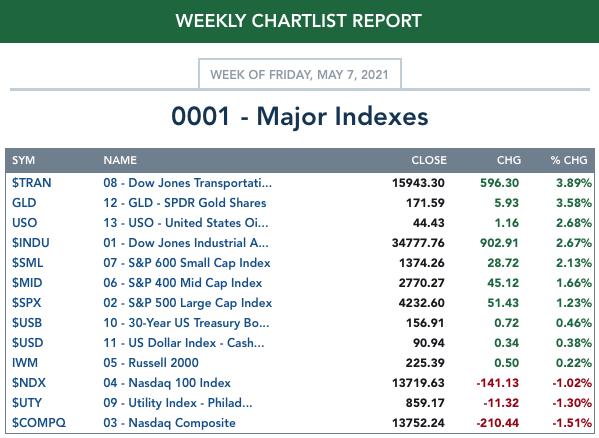Image resolution: width=599 pixels, height=438 pixels.
Task: Open GLD - SPDR Gold Shares link
Action: point(185,203)
